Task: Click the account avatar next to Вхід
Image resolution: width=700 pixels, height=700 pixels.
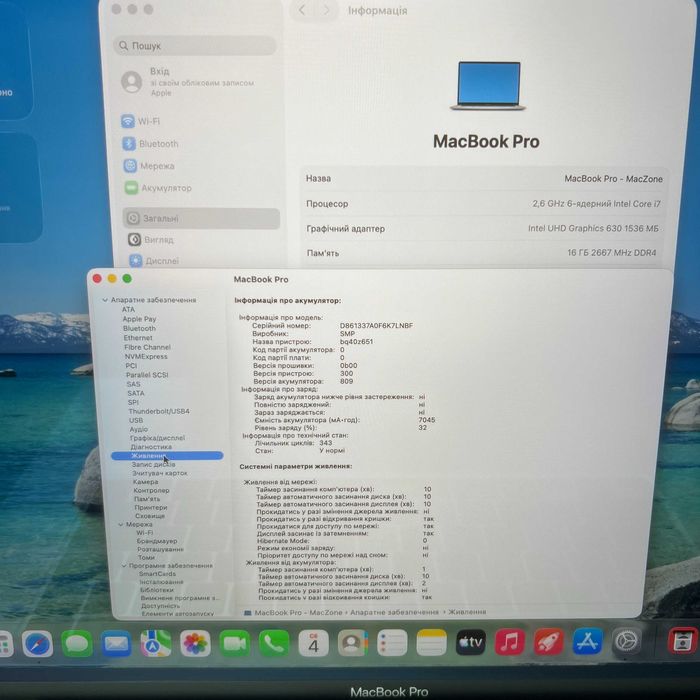Action: pos(132,82)
